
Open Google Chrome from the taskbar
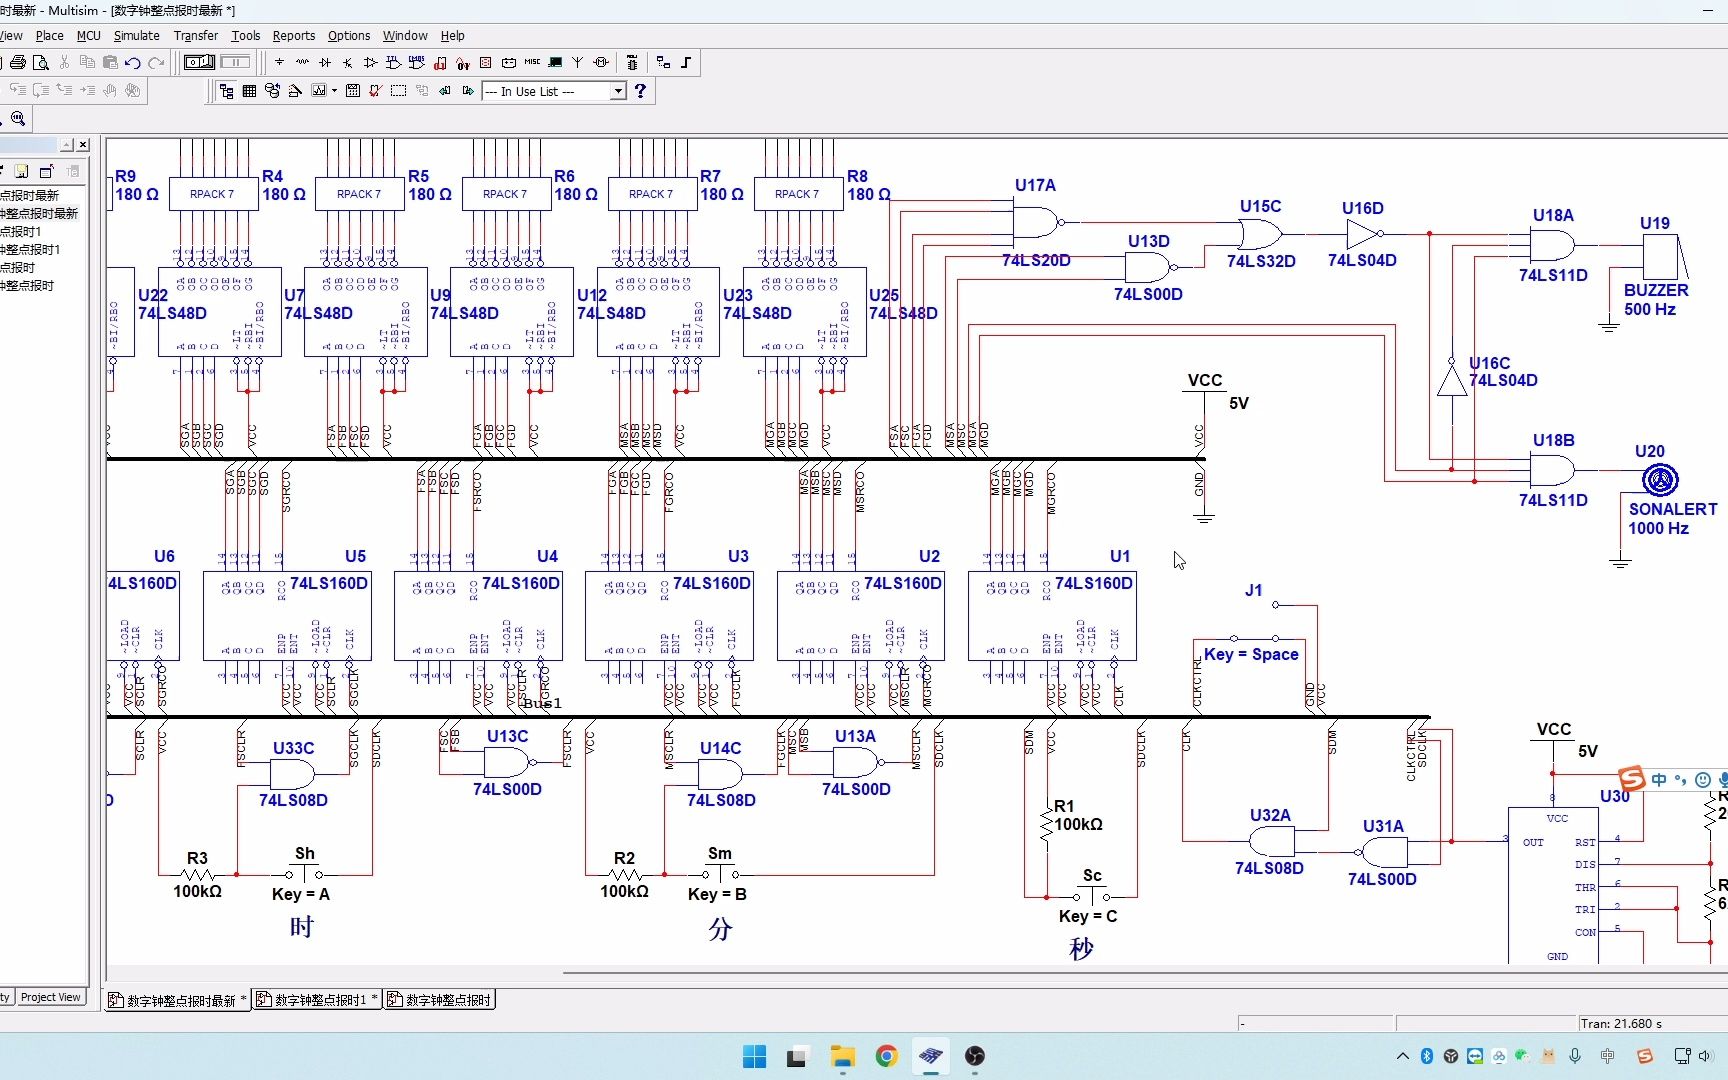(x=886, y=1056)
